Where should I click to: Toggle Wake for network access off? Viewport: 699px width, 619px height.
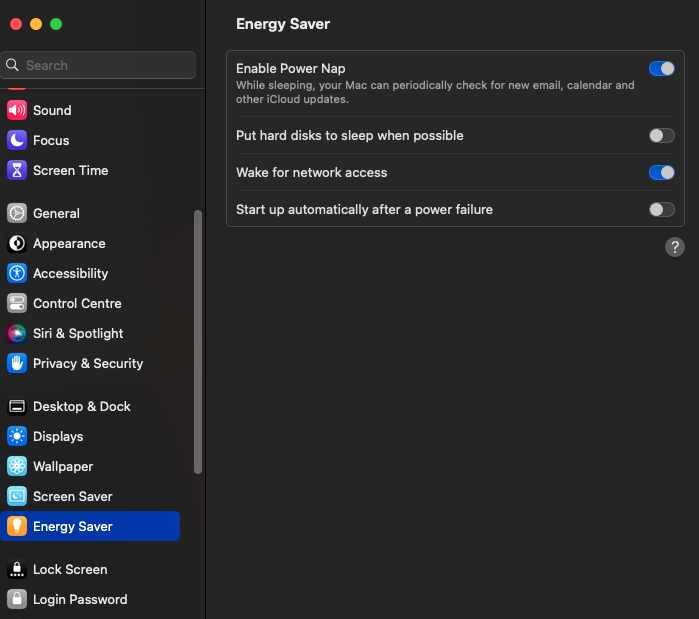661,173
